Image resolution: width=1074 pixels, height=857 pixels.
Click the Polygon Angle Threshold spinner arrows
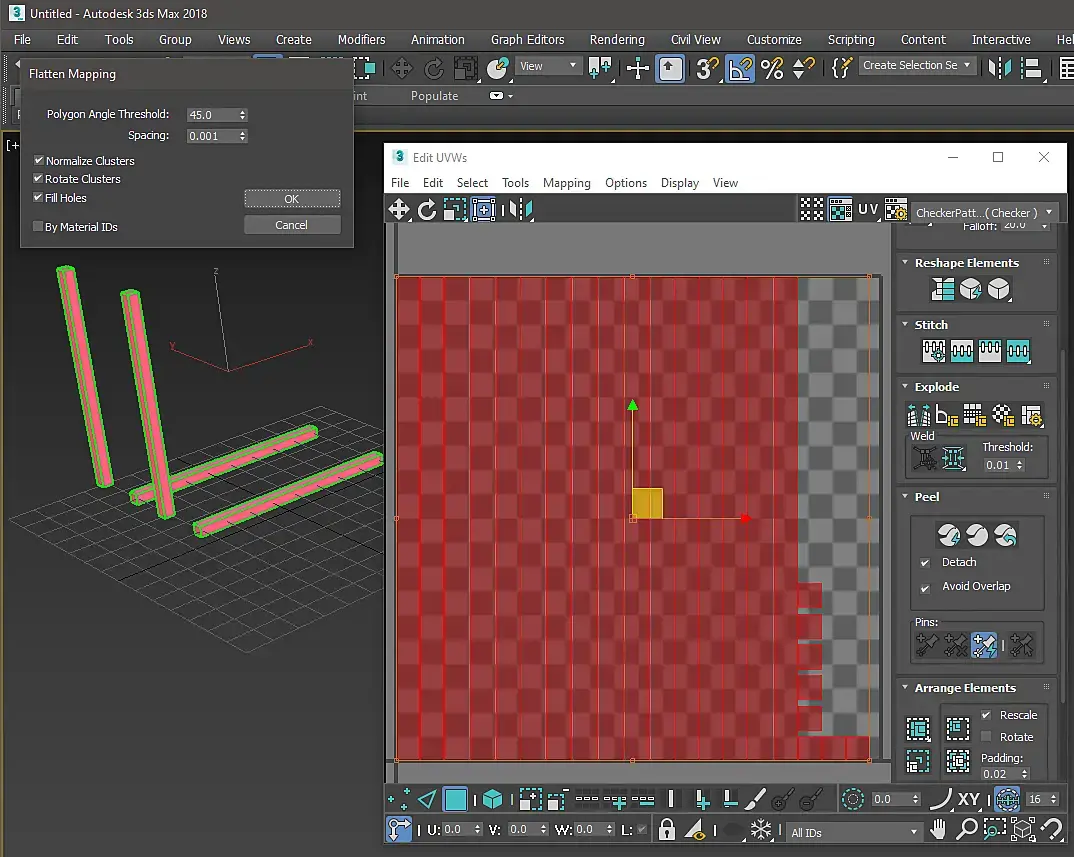click(243, 115)
